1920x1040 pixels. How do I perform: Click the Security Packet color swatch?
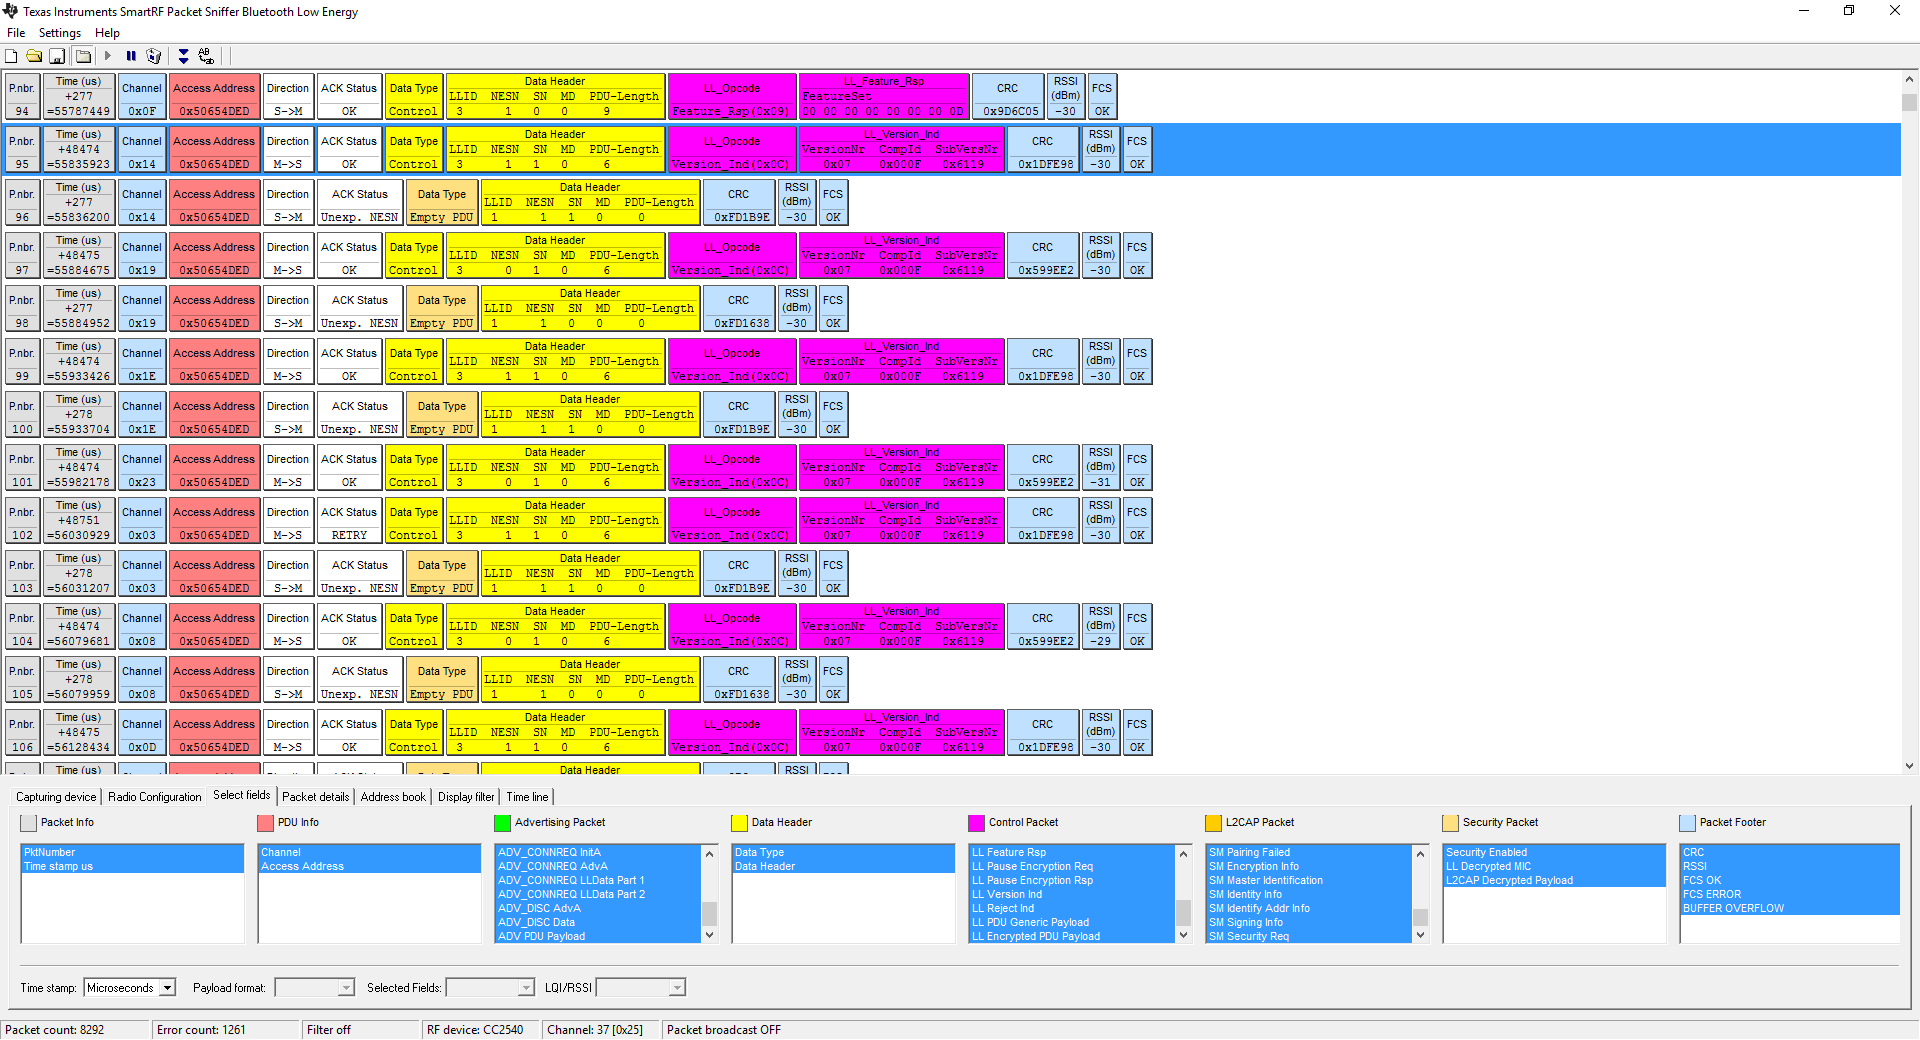pyautogui.click(x=1450, y=823)
